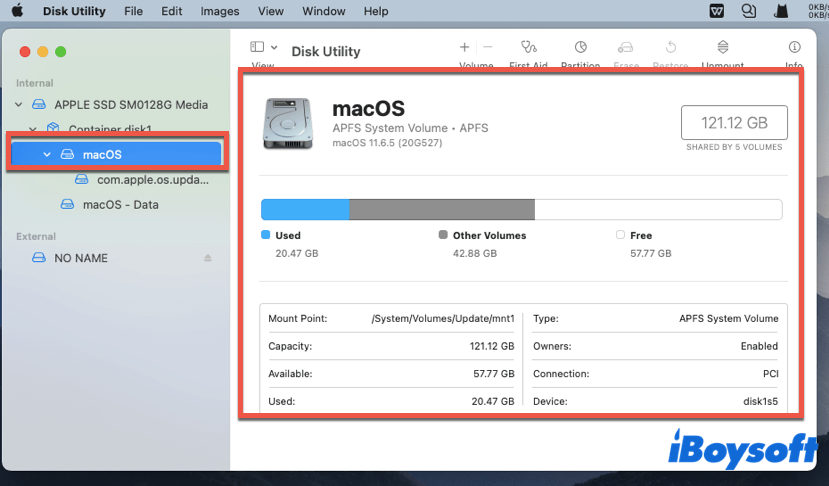Click the Restore arrow icon
The height and width of the screenshot is (486, 829).
pyautogui.click(x=670, y=47)
